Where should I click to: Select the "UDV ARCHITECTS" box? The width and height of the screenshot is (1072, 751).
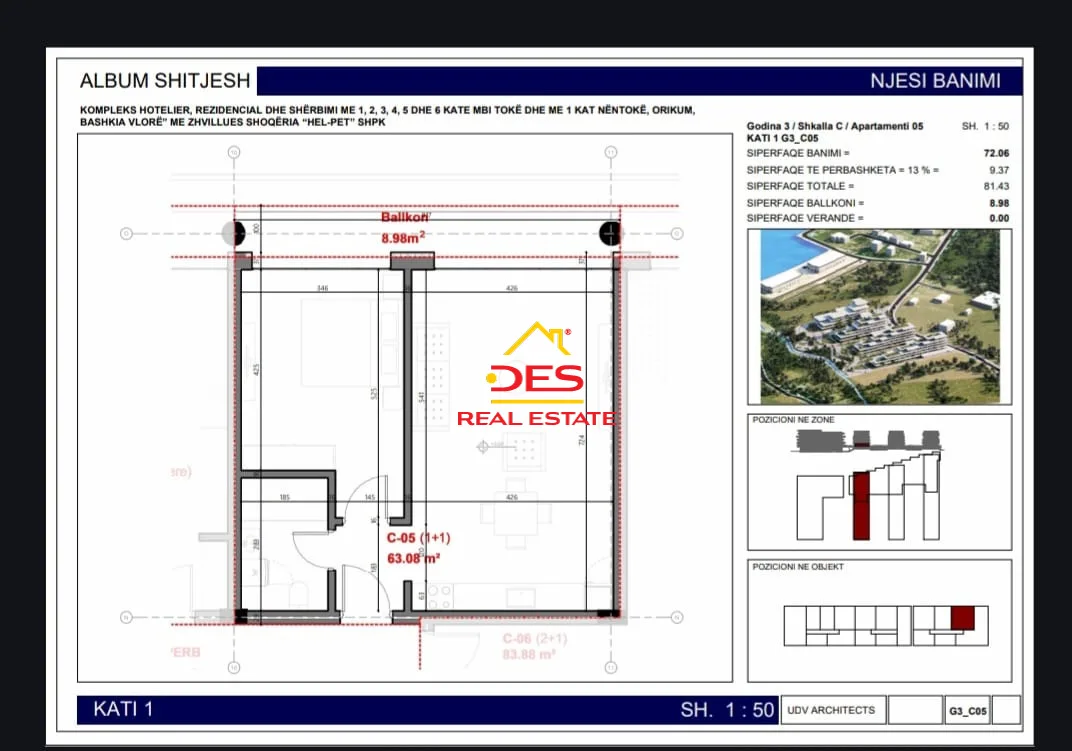click(833, 710)
